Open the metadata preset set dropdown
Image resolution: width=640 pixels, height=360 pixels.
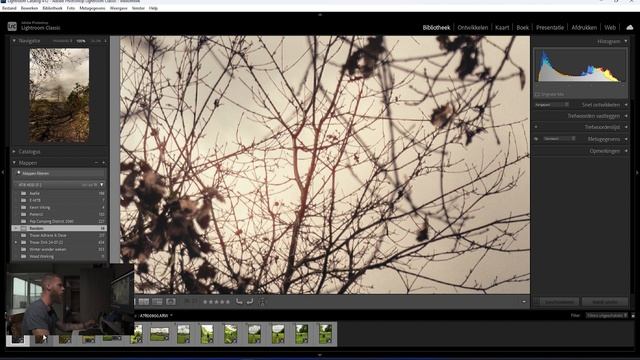pyautogui.click(x=559, y=139)
